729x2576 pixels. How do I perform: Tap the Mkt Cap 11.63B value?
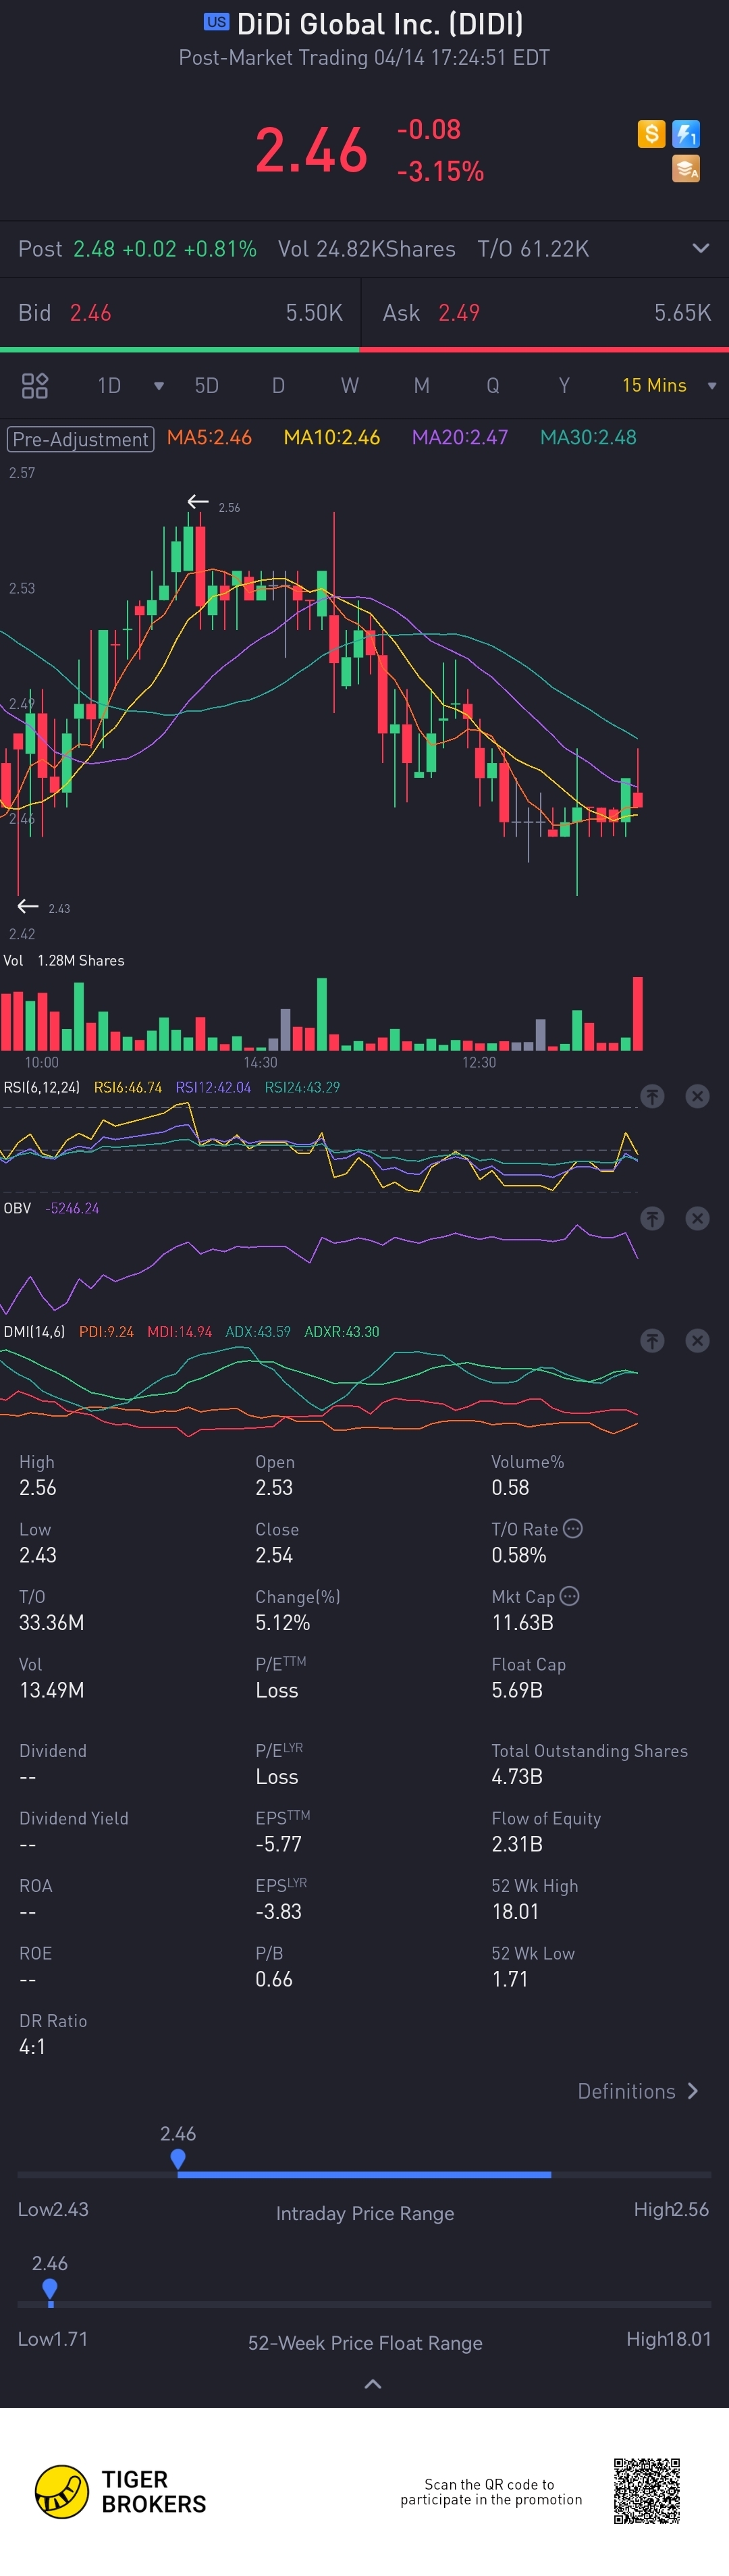[522, 1622]
